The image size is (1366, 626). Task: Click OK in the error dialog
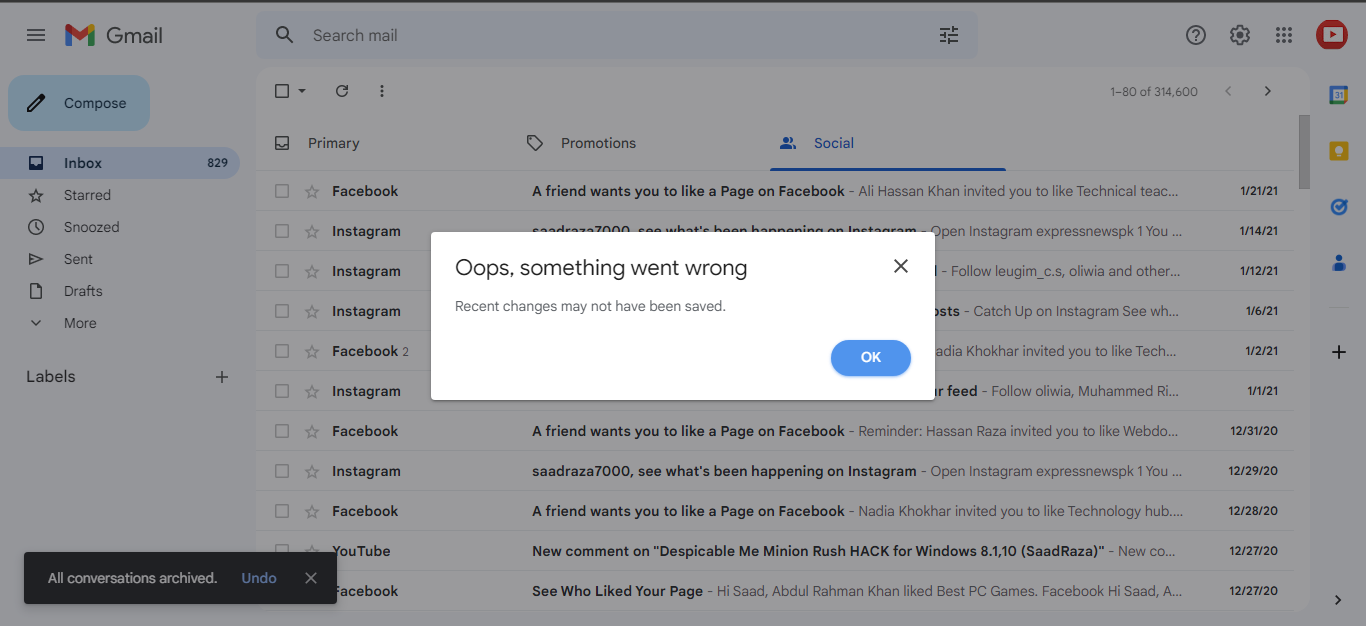pyautogui.click(x=871, y=358)
